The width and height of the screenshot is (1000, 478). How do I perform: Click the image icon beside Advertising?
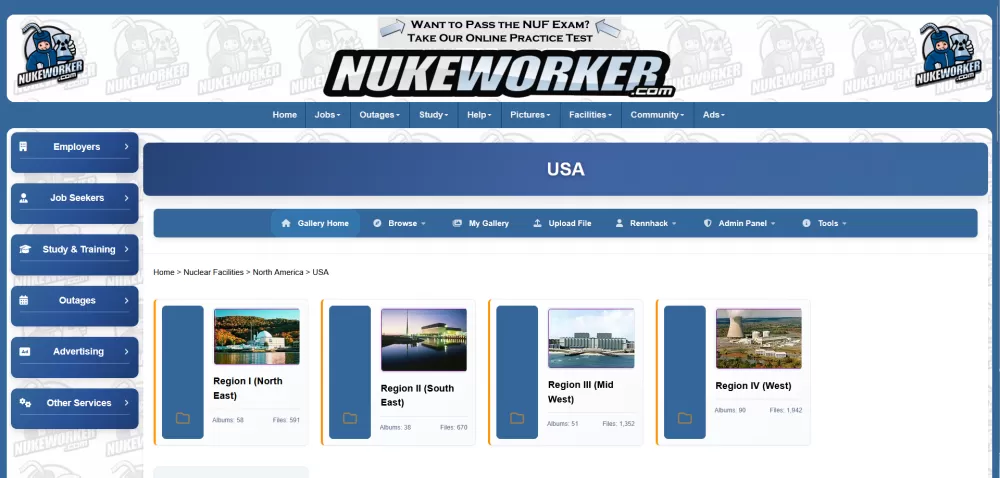click(24, 351)
